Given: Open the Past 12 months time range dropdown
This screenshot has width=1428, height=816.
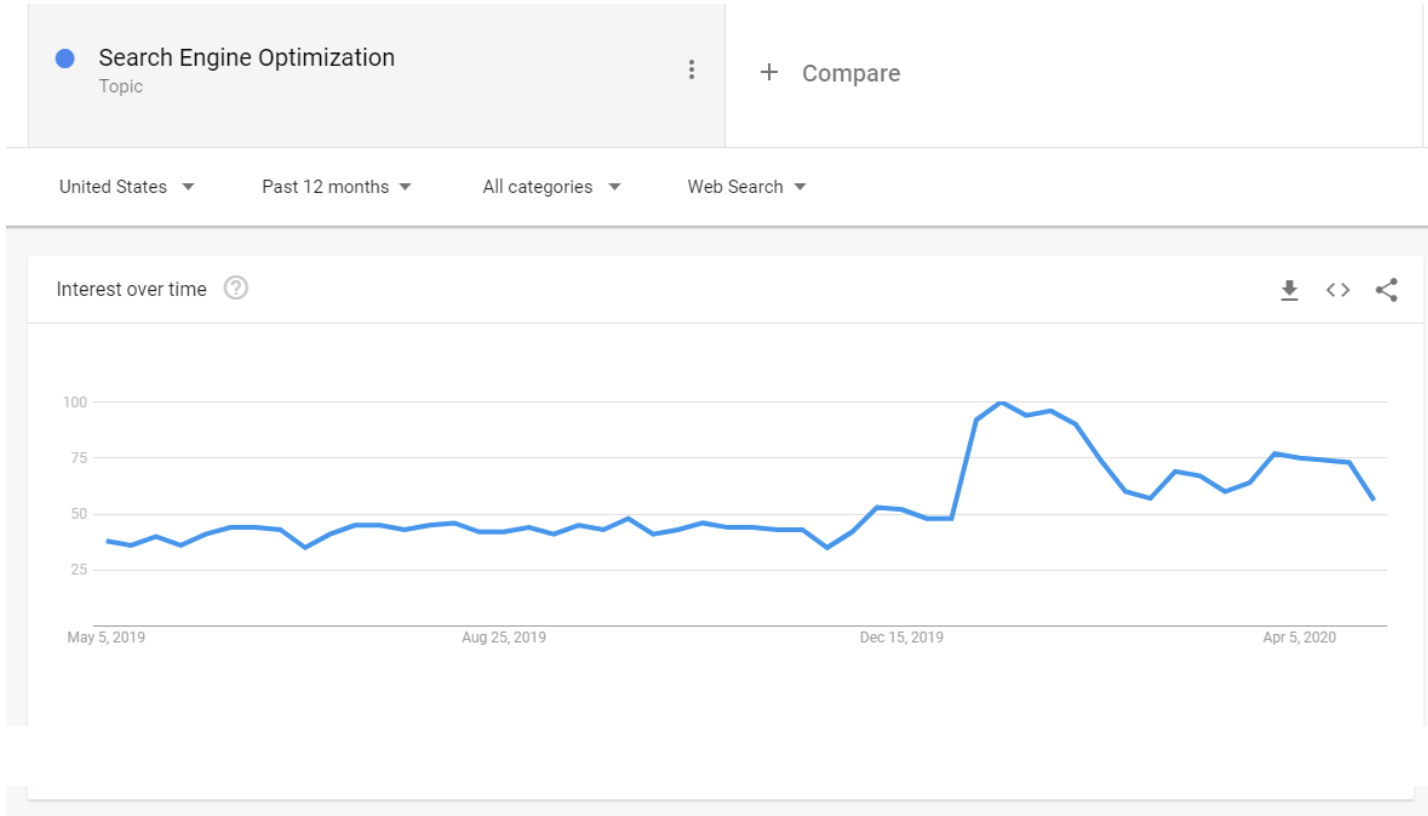Looking at the screenshot, I should tap(337, 187).
